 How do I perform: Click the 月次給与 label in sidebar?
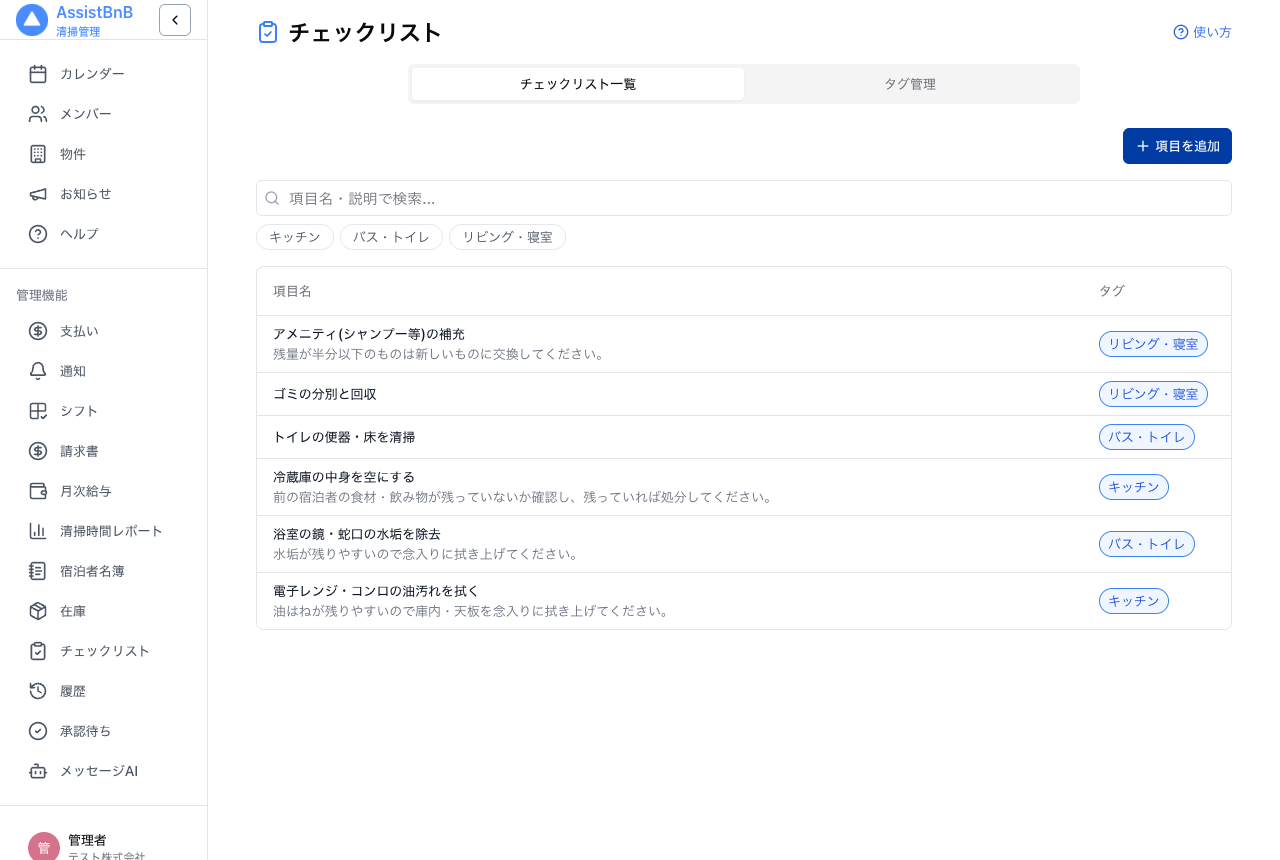point(86,491)
